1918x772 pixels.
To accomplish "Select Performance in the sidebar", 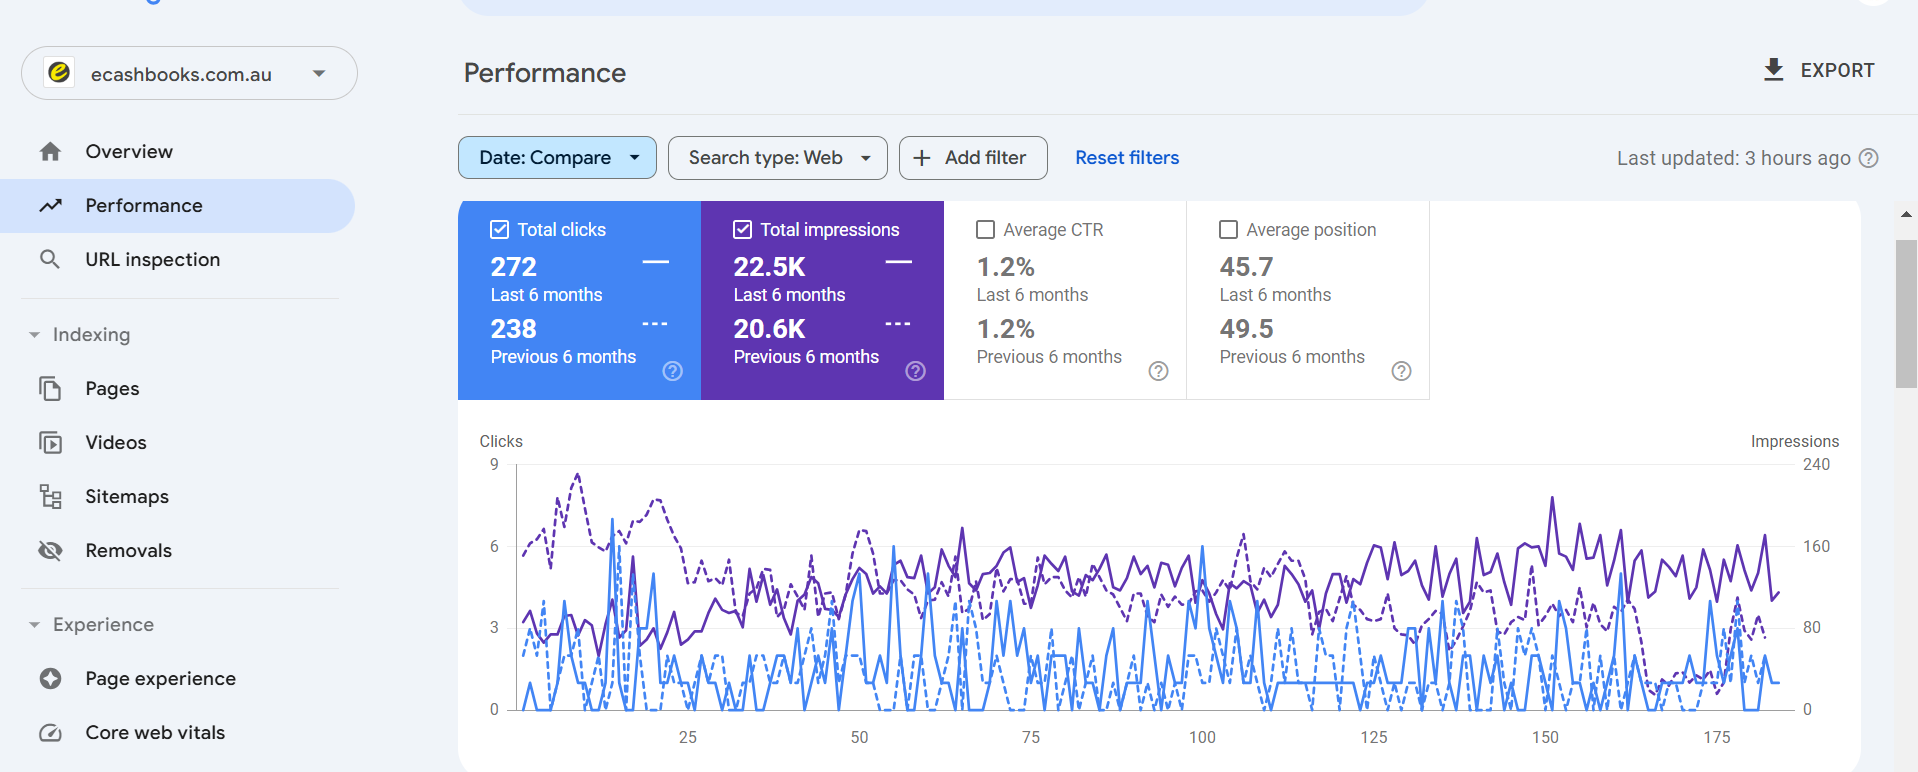I will pyautogui.click(x=144, y=206).
